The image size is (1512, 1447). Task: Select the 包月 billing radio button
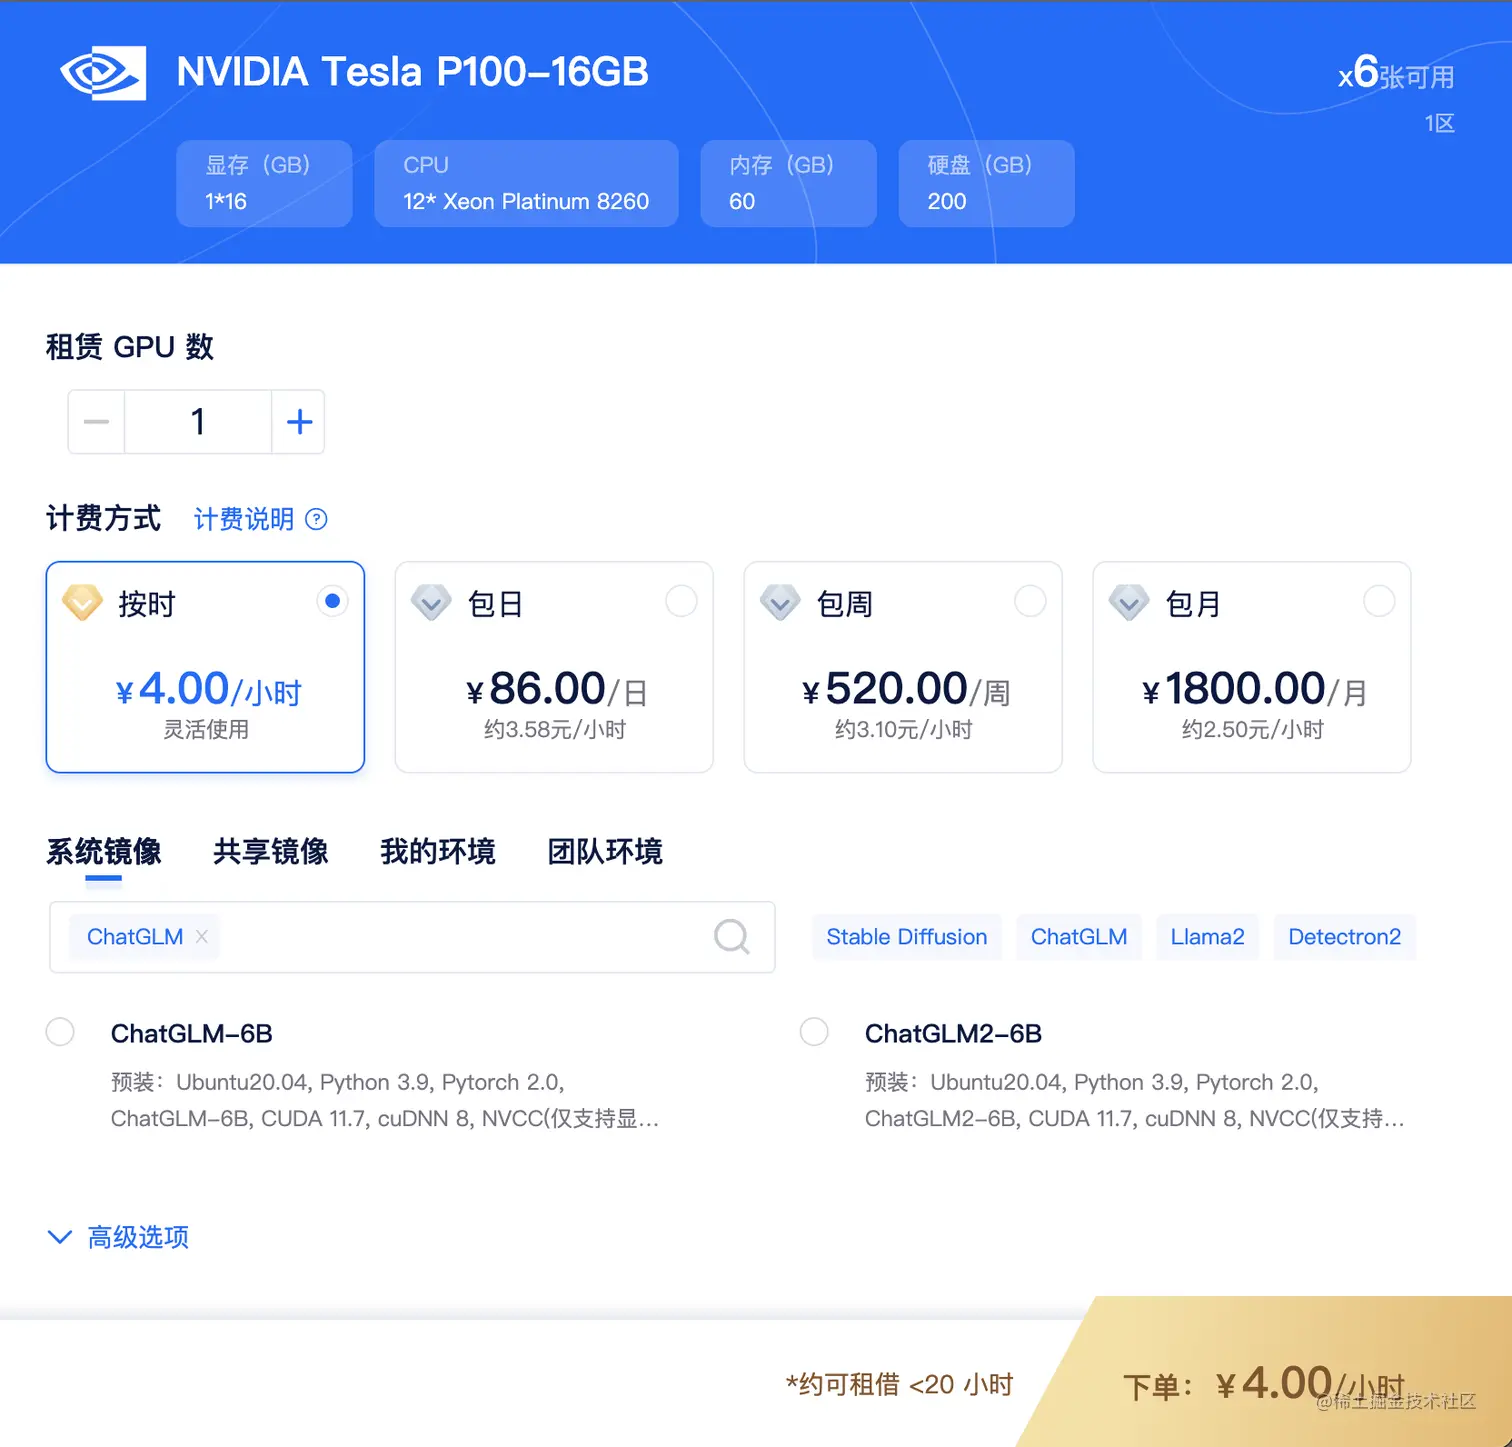click(1379, 601)
